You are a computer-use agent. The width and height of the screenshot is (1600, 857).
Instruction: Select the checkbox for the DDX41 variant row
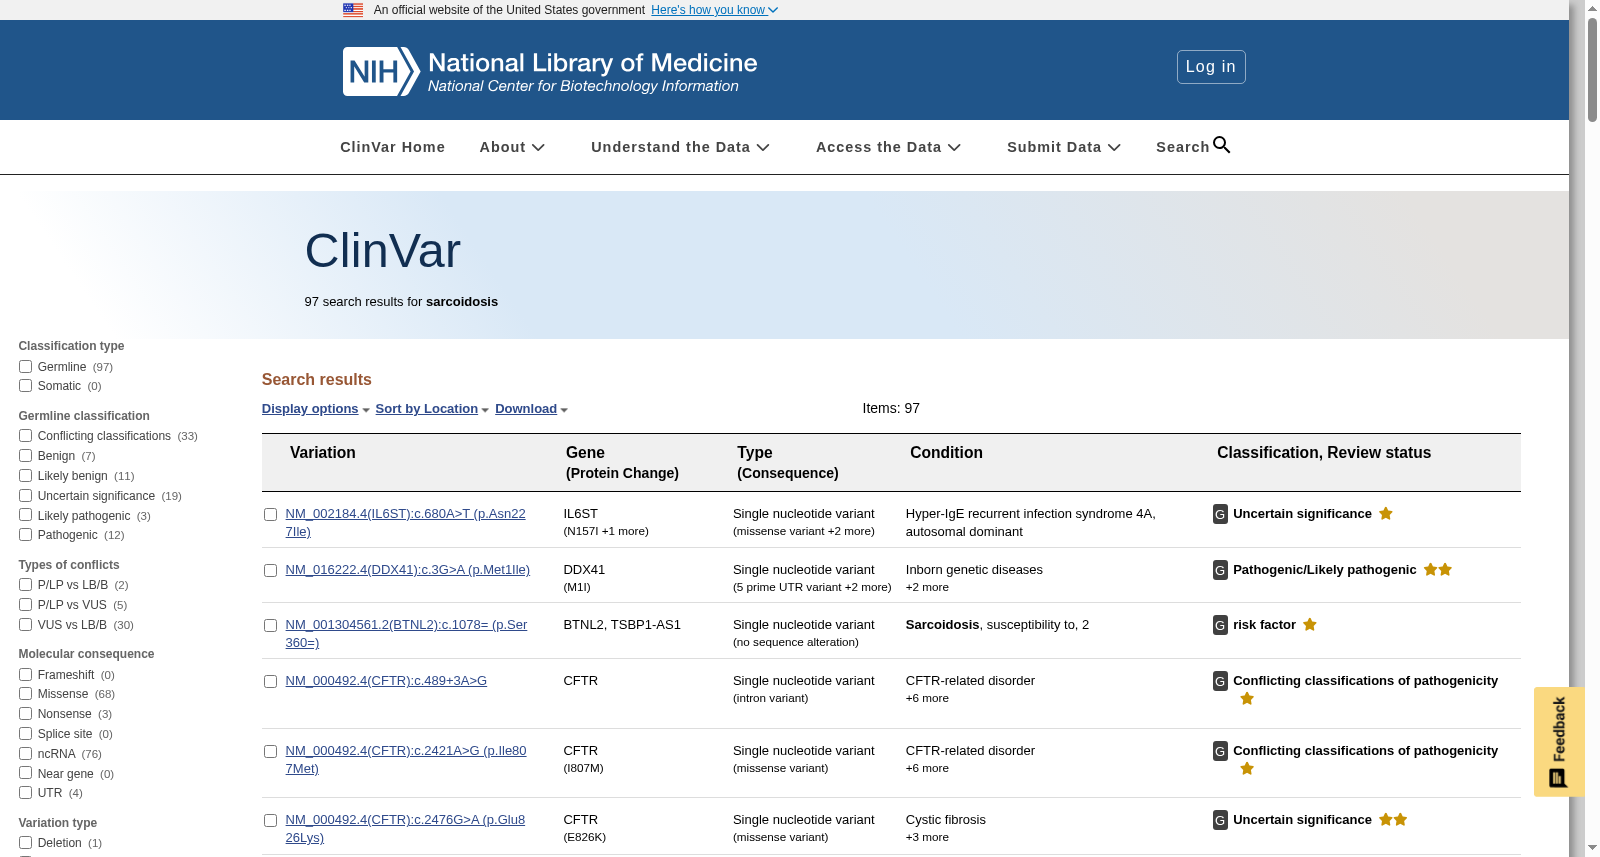[270, 571]
